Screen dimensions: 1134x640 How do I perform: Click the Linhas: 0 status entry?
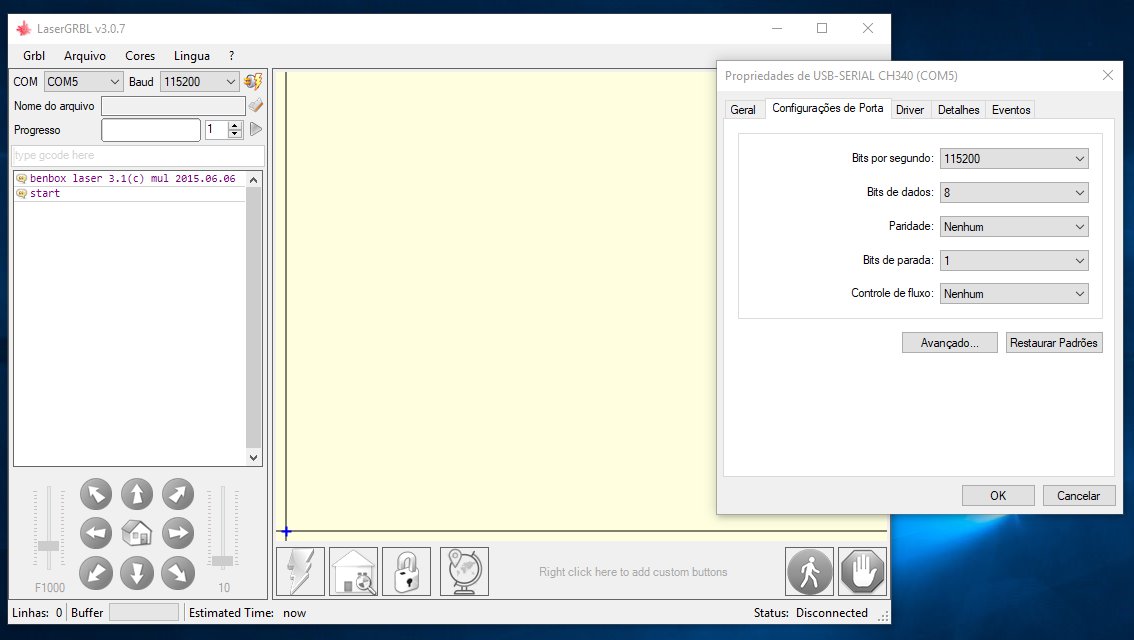click(37, 613)
